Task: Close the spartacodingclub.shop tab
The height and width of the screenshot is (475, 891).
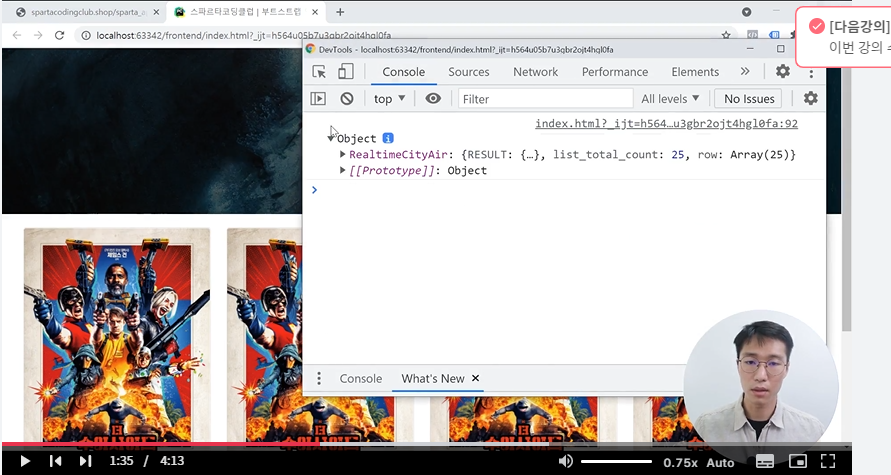Action: [156, 12]
